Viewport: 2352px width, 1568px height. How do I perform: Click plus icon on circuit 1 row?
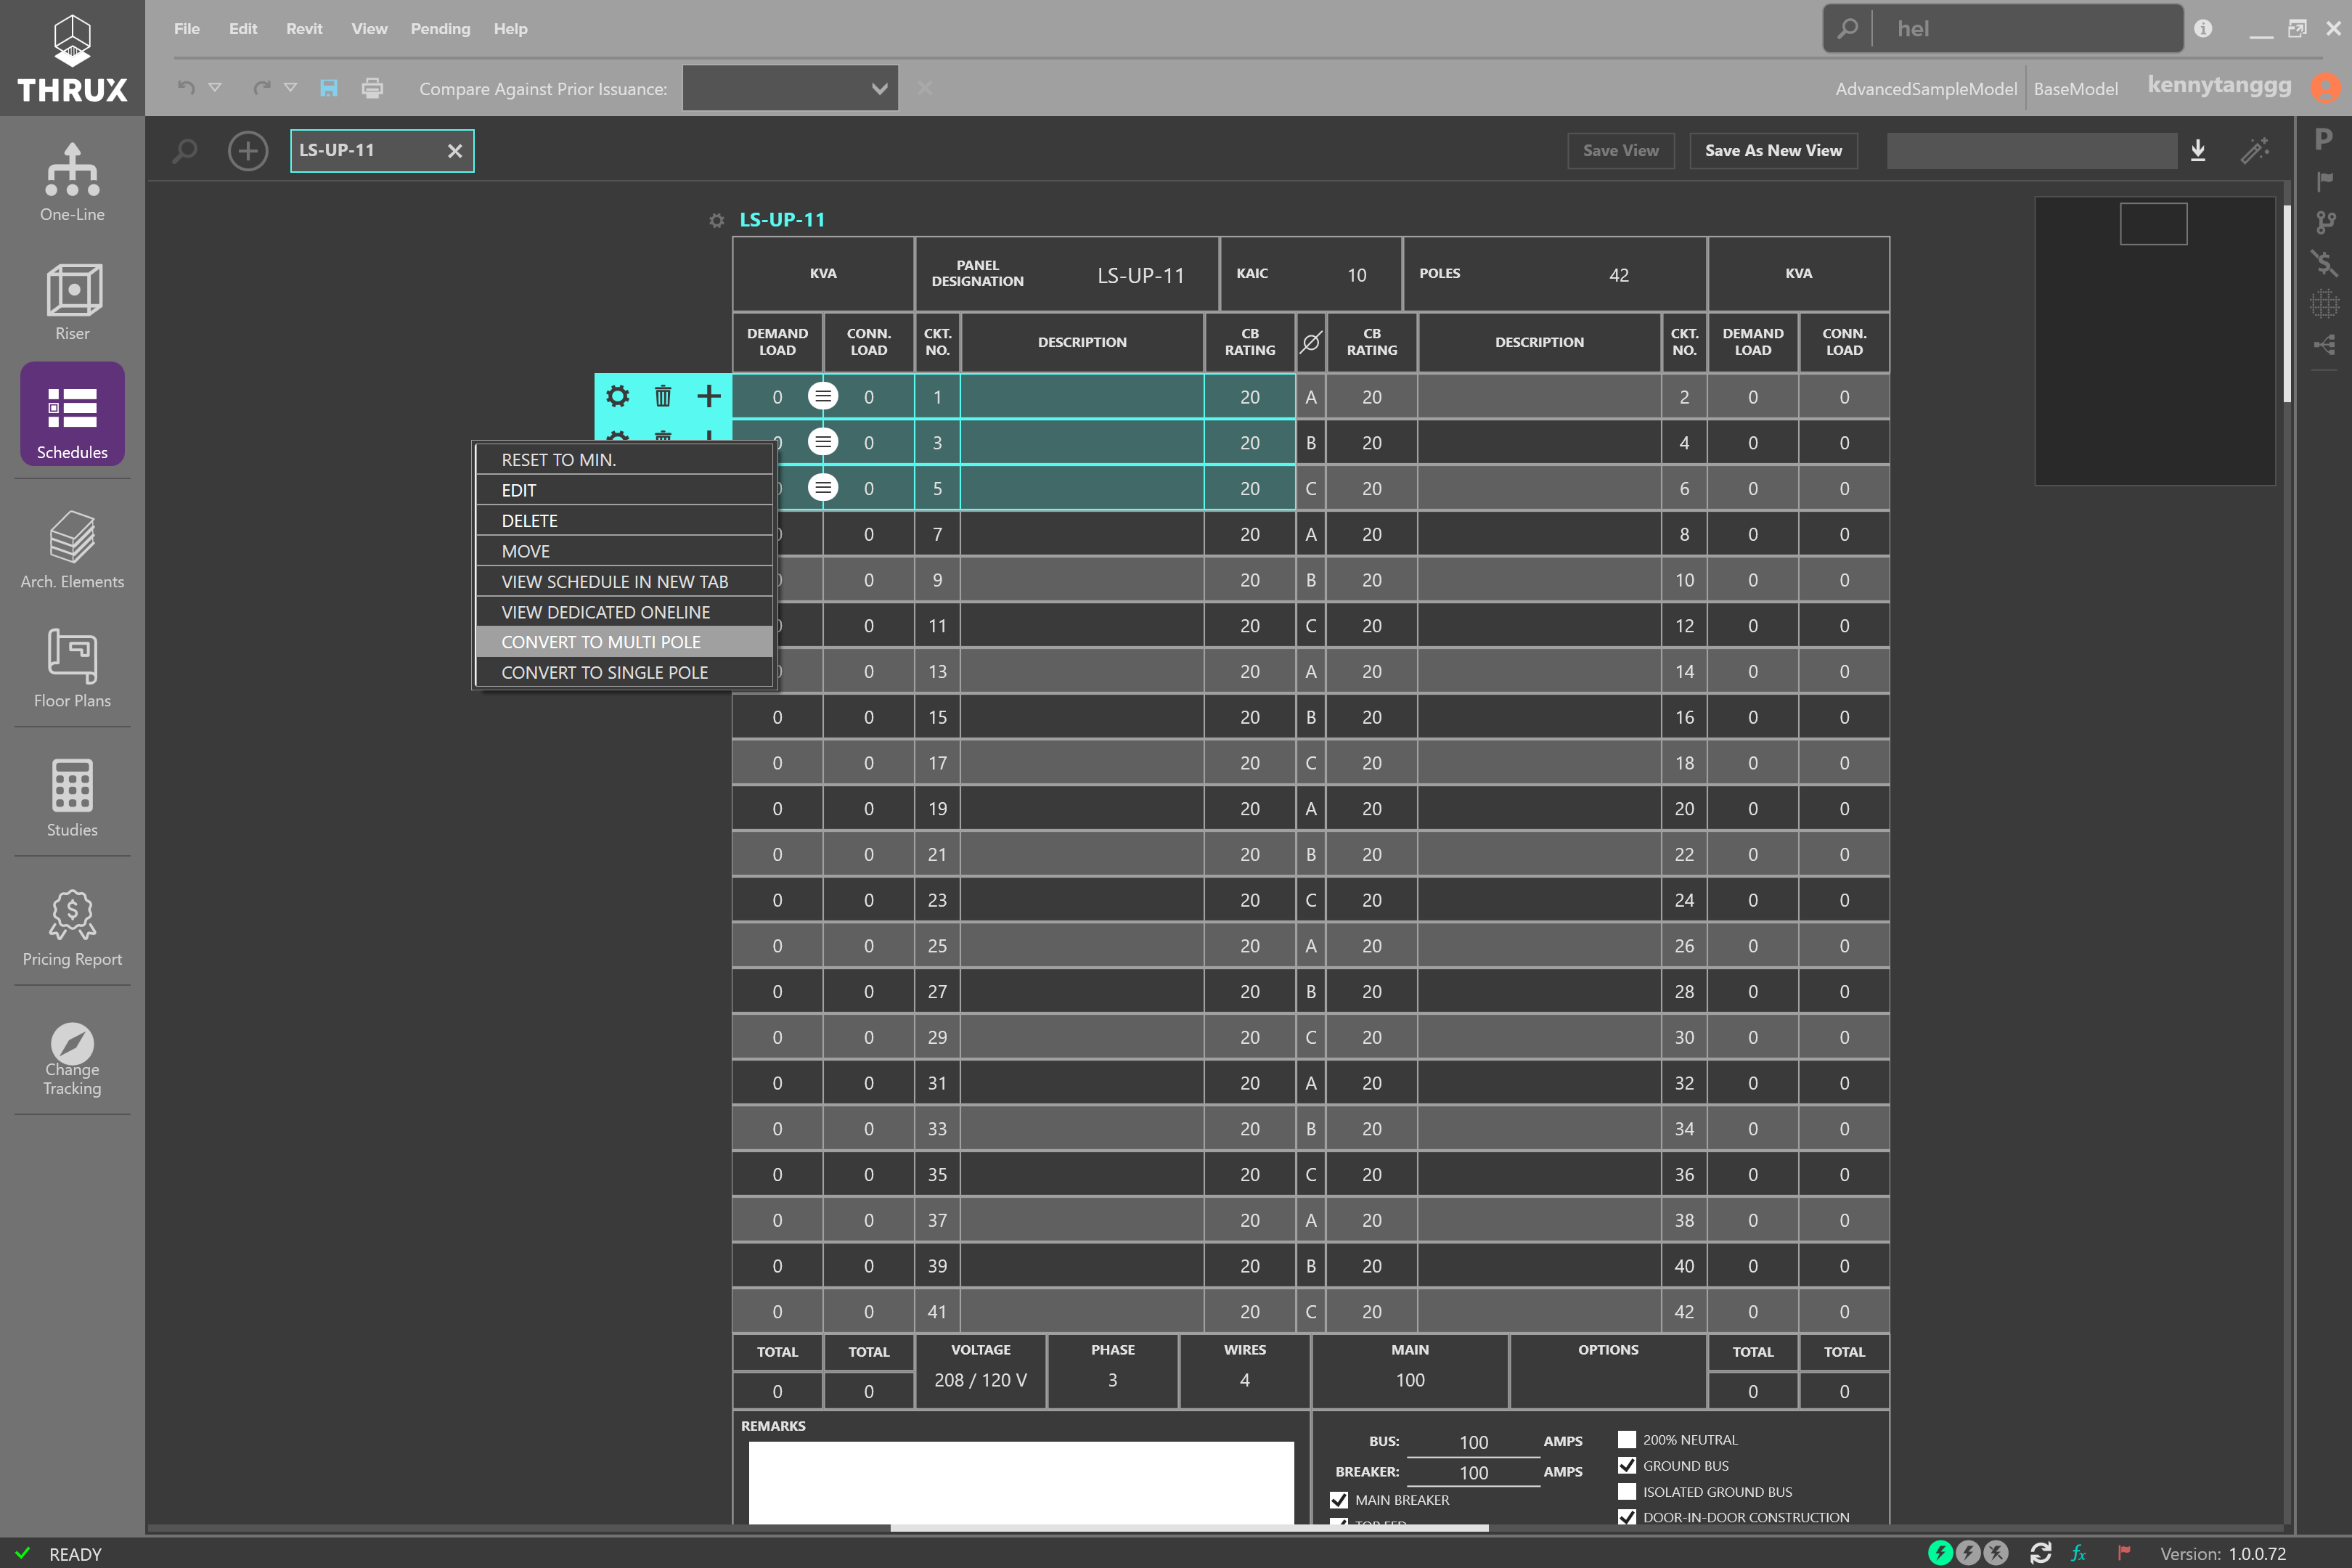pos(709,396)
